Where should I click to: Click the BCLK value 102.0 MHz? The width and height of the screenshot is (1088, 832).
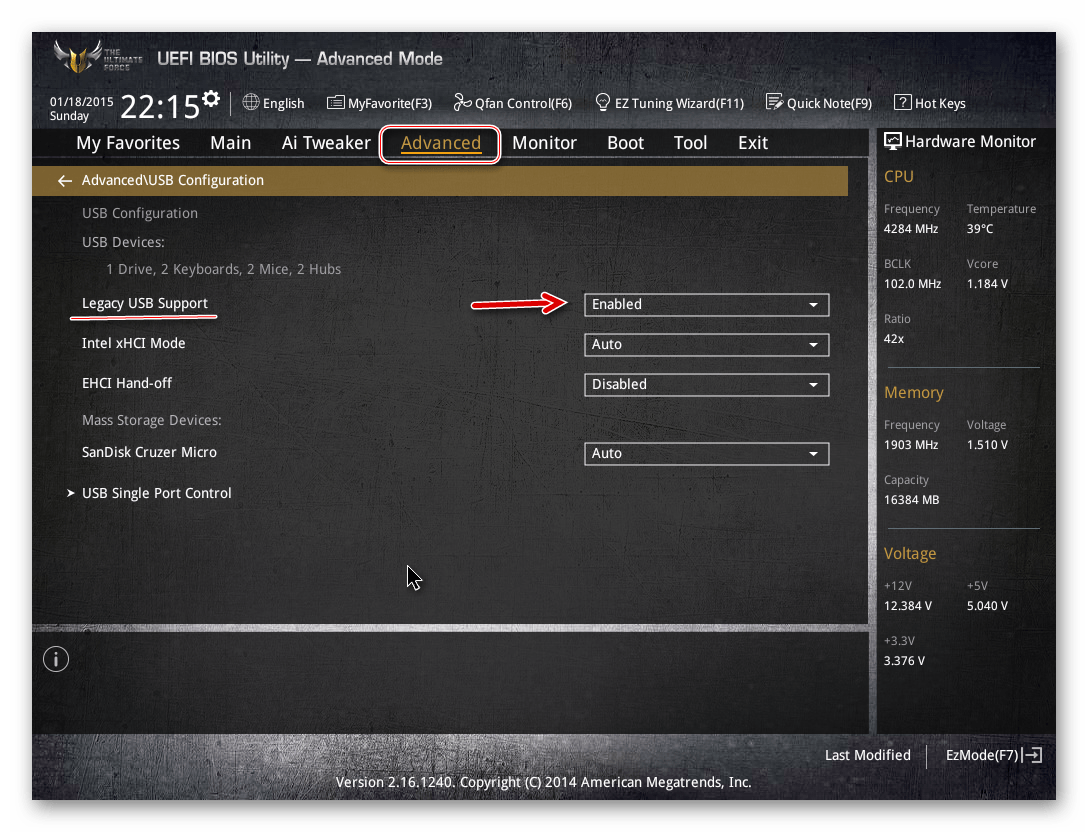[x=912, y=284]
